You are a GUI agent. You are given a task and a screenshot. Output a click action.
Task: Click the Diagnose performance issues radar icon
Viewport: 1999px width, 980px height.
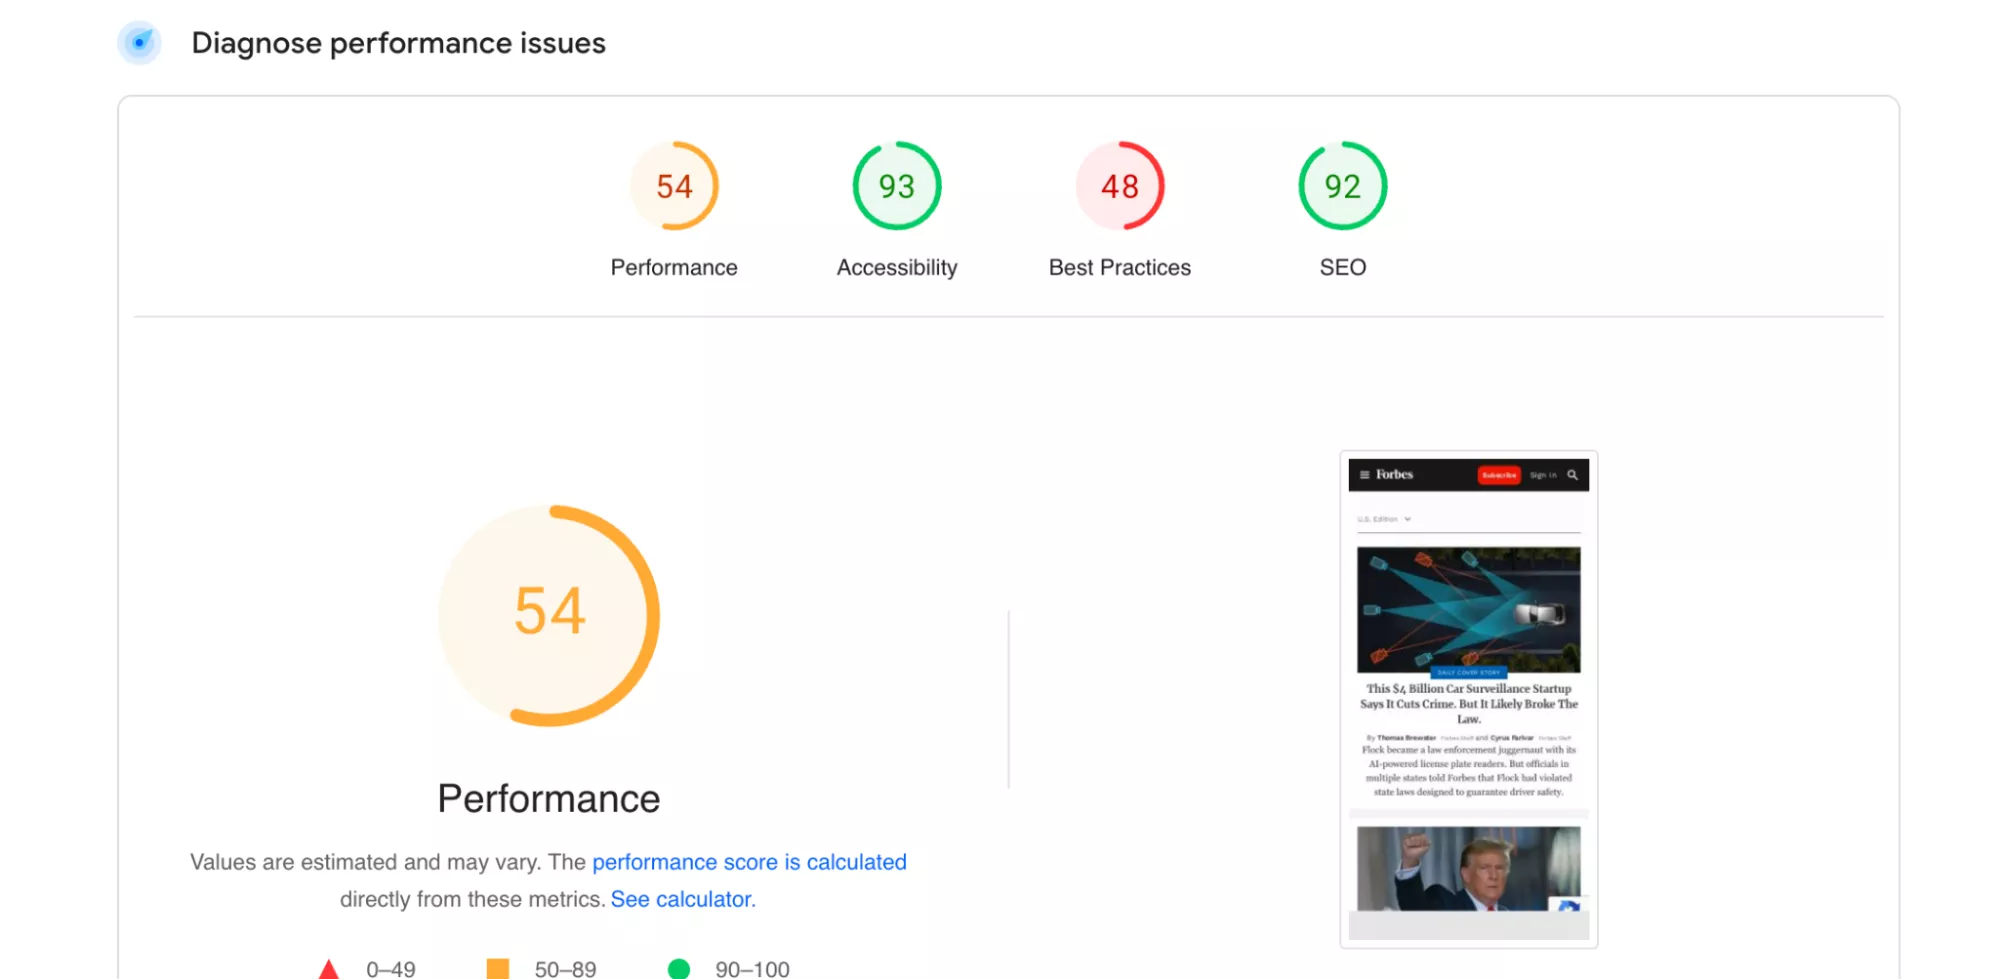coord(139,43)
